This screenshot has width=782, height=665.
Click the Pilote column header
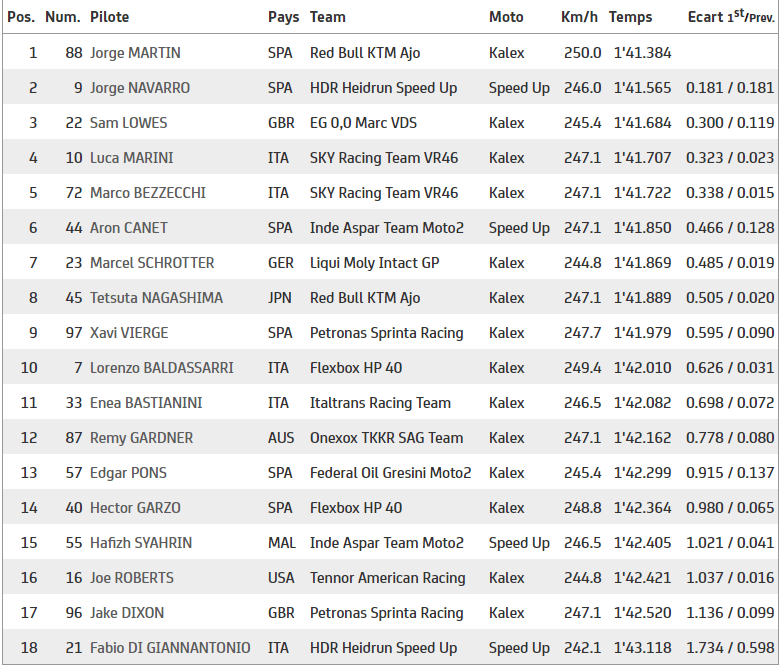[x=109, y=17]
